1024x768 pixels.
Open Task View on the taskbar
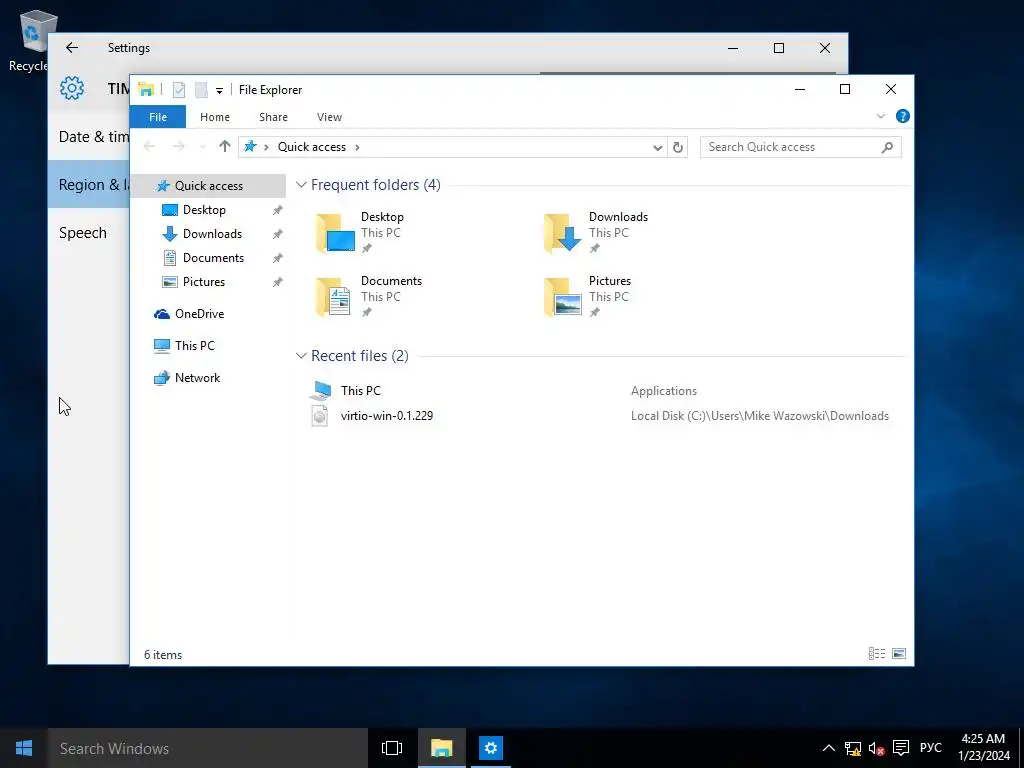(x=392, y=748)
